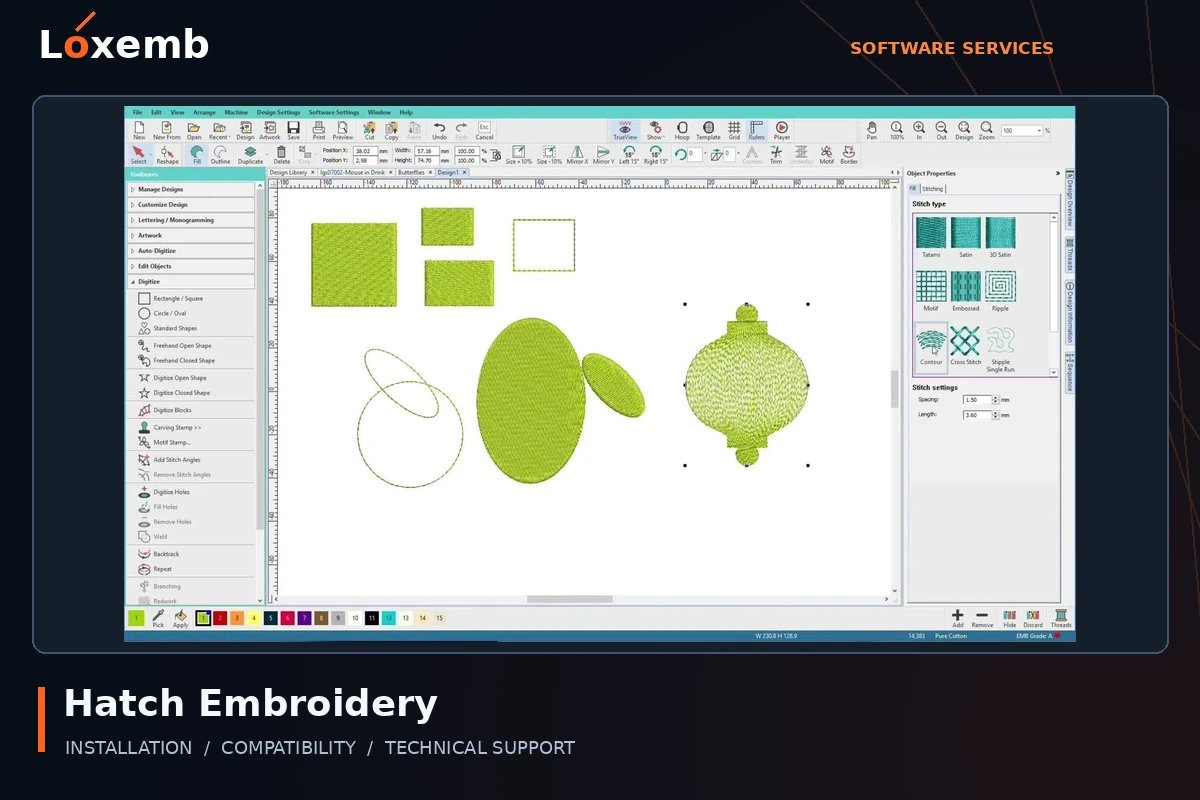
Task: Select yellow color swatch 4
Action: [254, 618]
